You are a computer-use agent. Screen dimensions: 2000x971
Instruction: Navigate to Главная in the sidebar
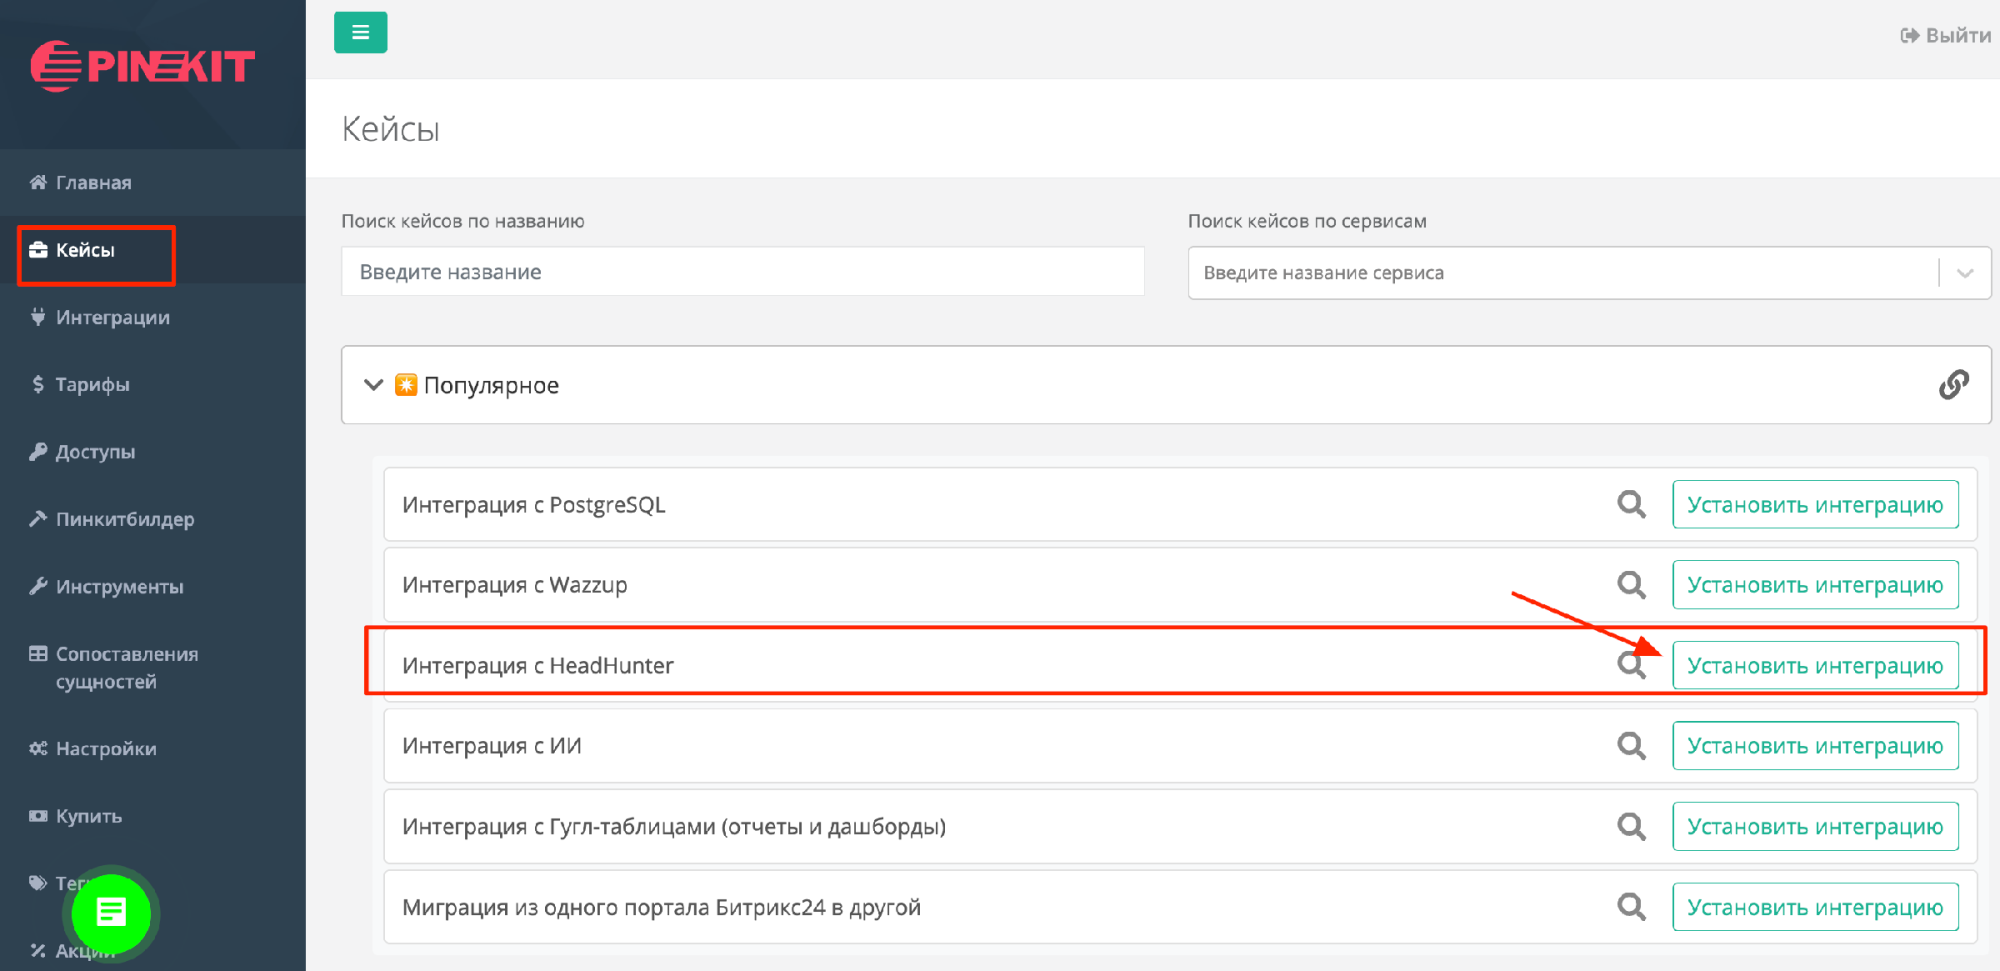(x=93, y=183)
